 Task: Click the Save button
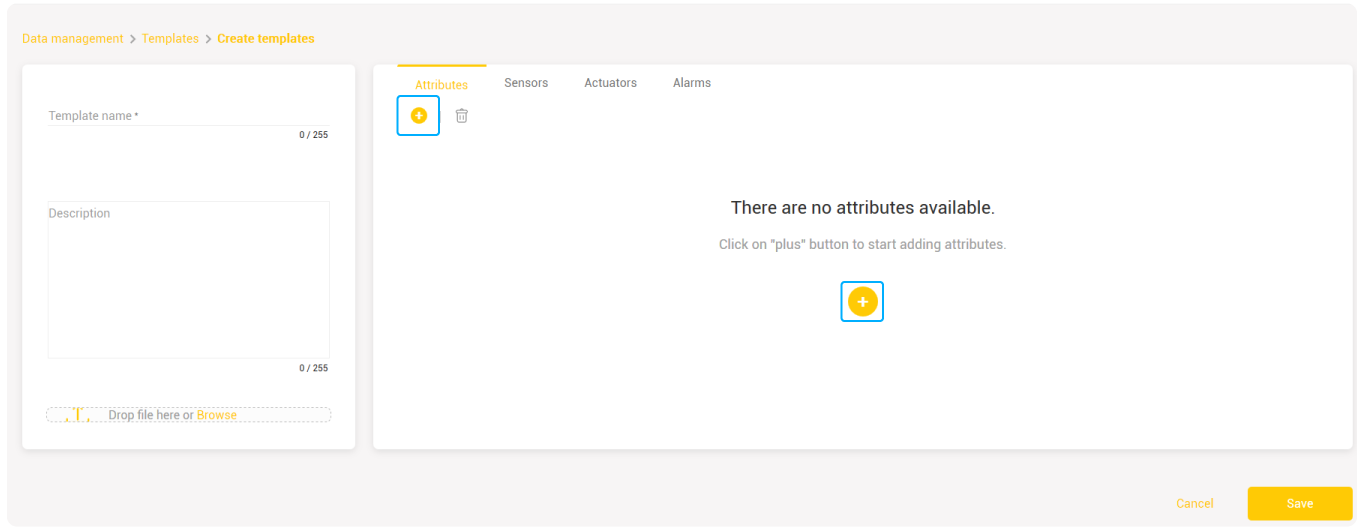point(1299,503)
